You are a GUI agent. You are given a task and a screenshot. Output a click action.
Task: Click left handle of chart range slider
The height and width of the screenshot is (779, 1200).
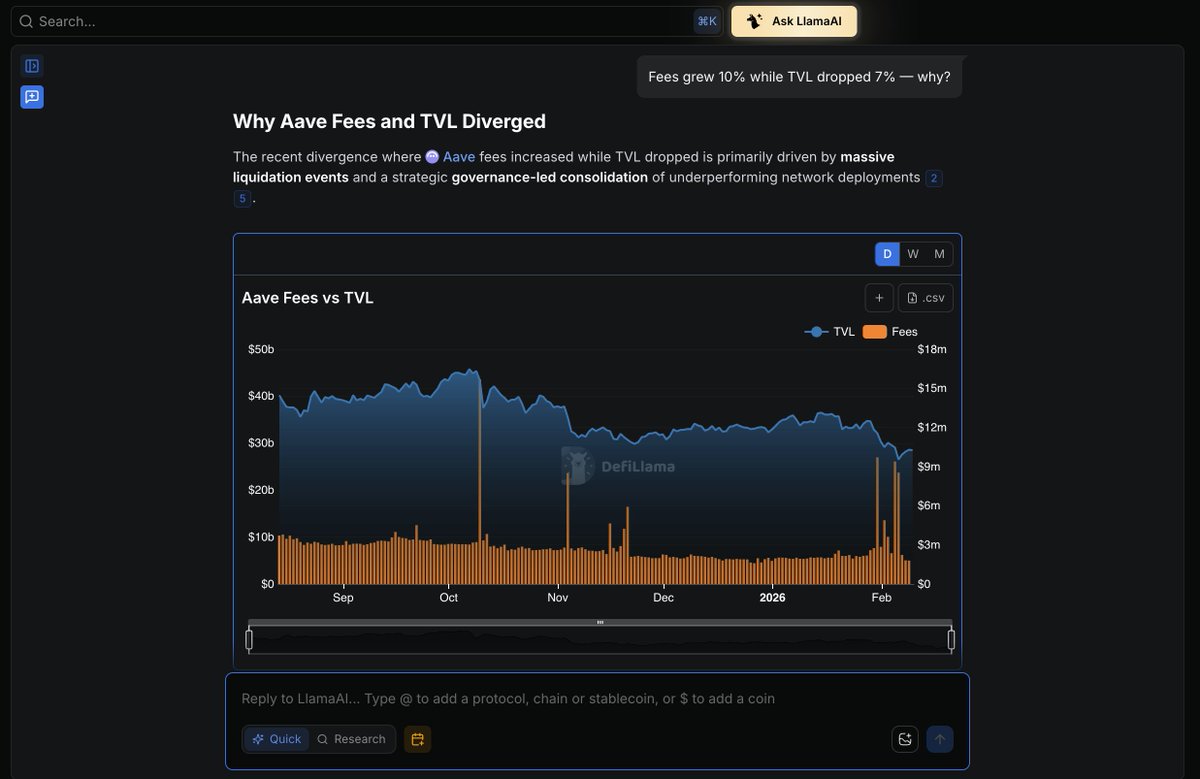pos(249,639)
